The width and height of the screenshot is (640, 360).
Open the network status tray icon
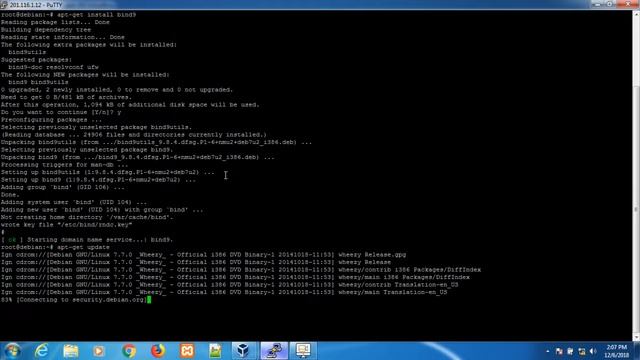point(582,351)
